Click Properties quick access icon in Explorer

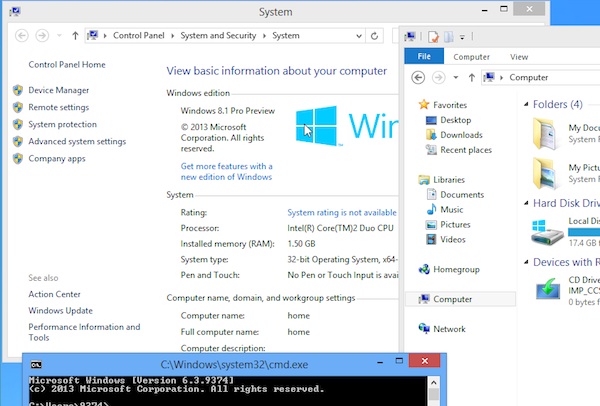(x=433, y=37)
